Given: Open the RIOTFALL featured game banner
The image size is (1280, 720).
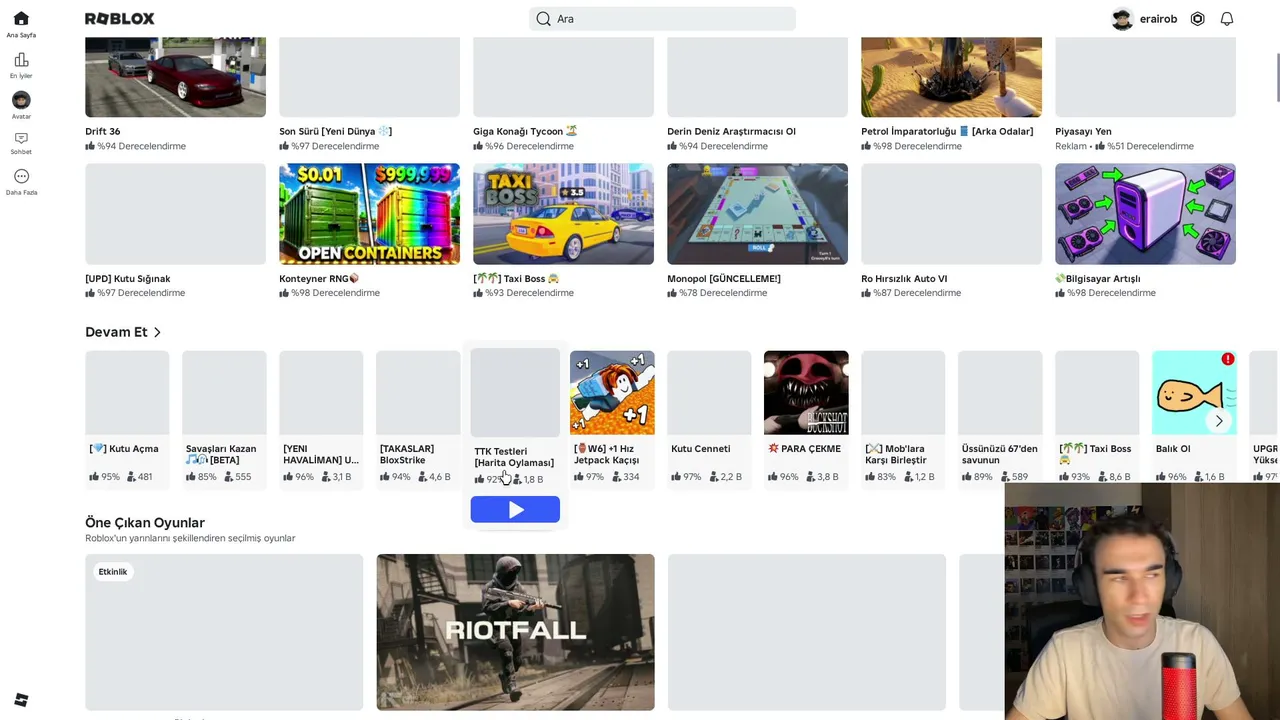Looking at the screenshot, I should click(515, 632).
